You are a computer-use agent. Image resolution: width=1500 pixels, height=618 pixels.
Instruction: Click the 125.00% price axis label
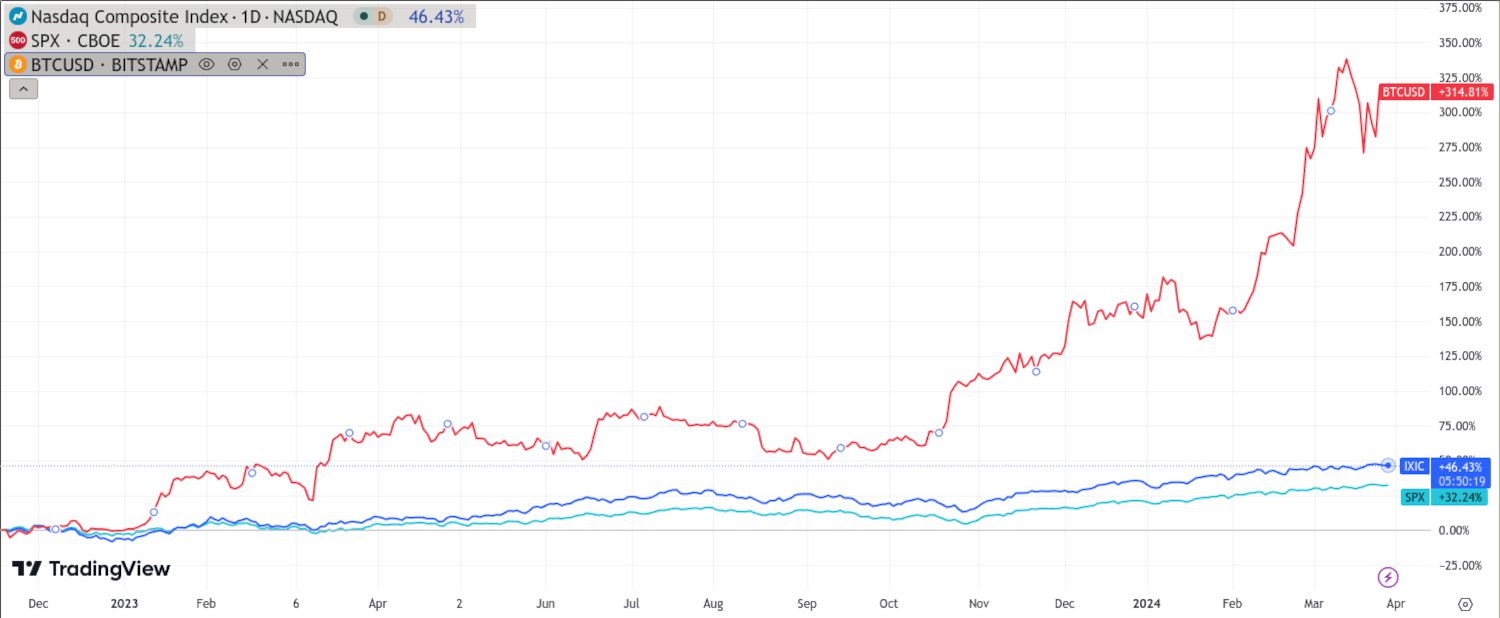point(1460,356)
